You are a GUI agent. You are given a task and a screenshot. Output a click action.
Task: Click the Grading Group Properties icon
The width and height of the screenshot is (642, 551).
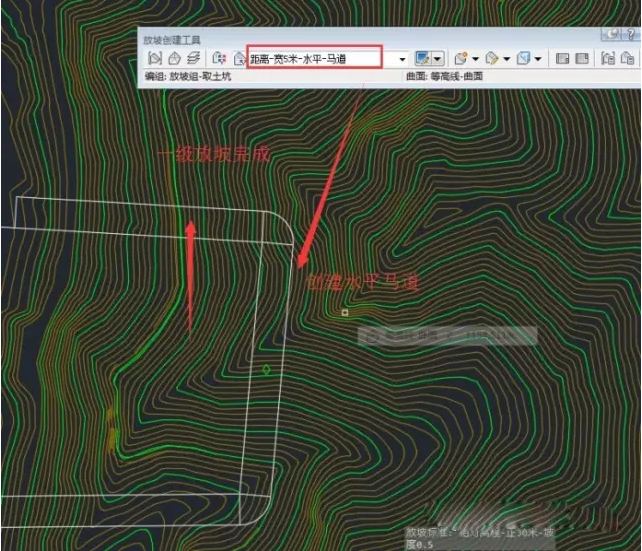pyautogui.click(x=608, y=58)
